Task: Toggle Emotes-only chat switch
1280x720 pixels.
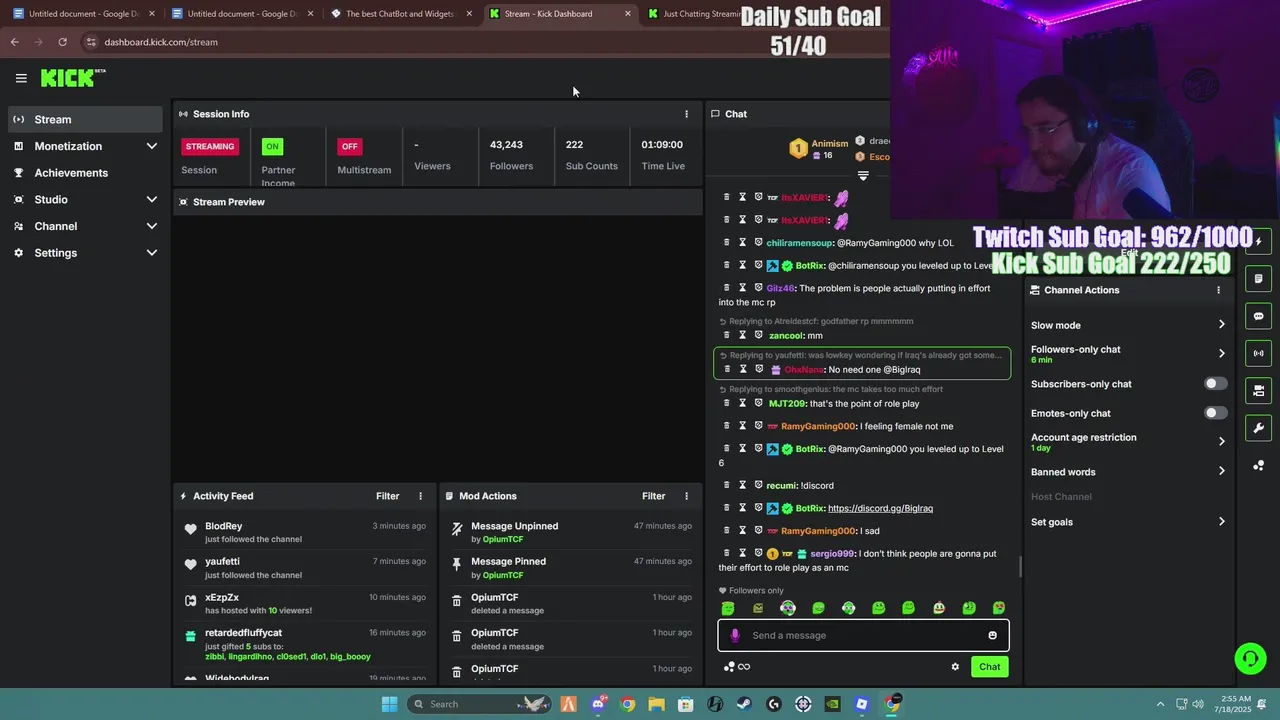Action: coord(1215,413)
